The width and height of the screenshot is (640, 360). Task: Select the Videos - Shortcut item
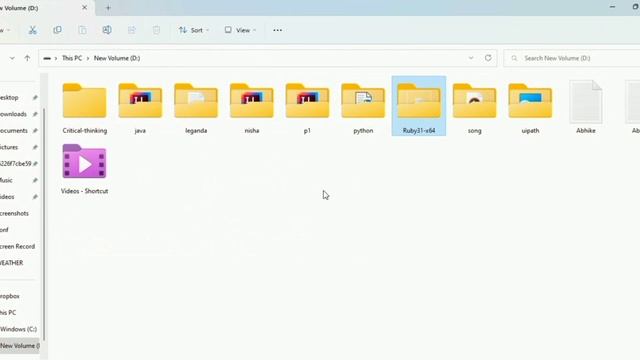84,168
